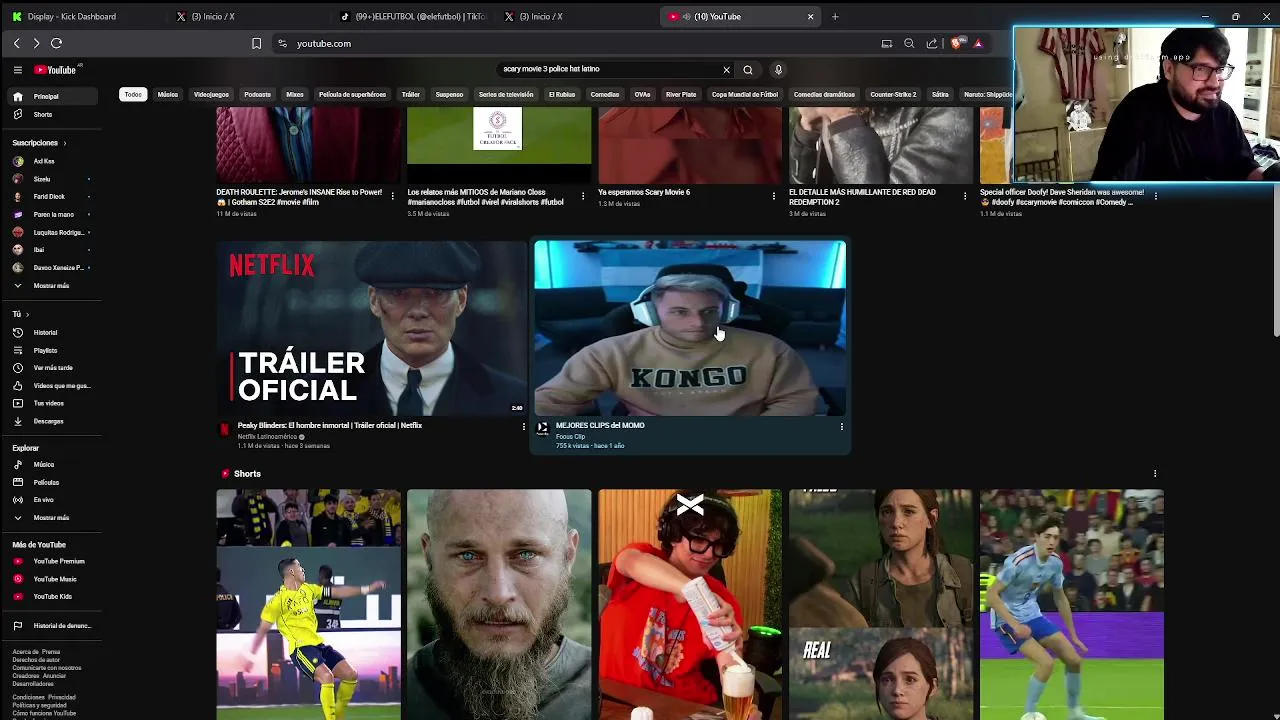Open Ver más tarde list

tap(55, 368)
